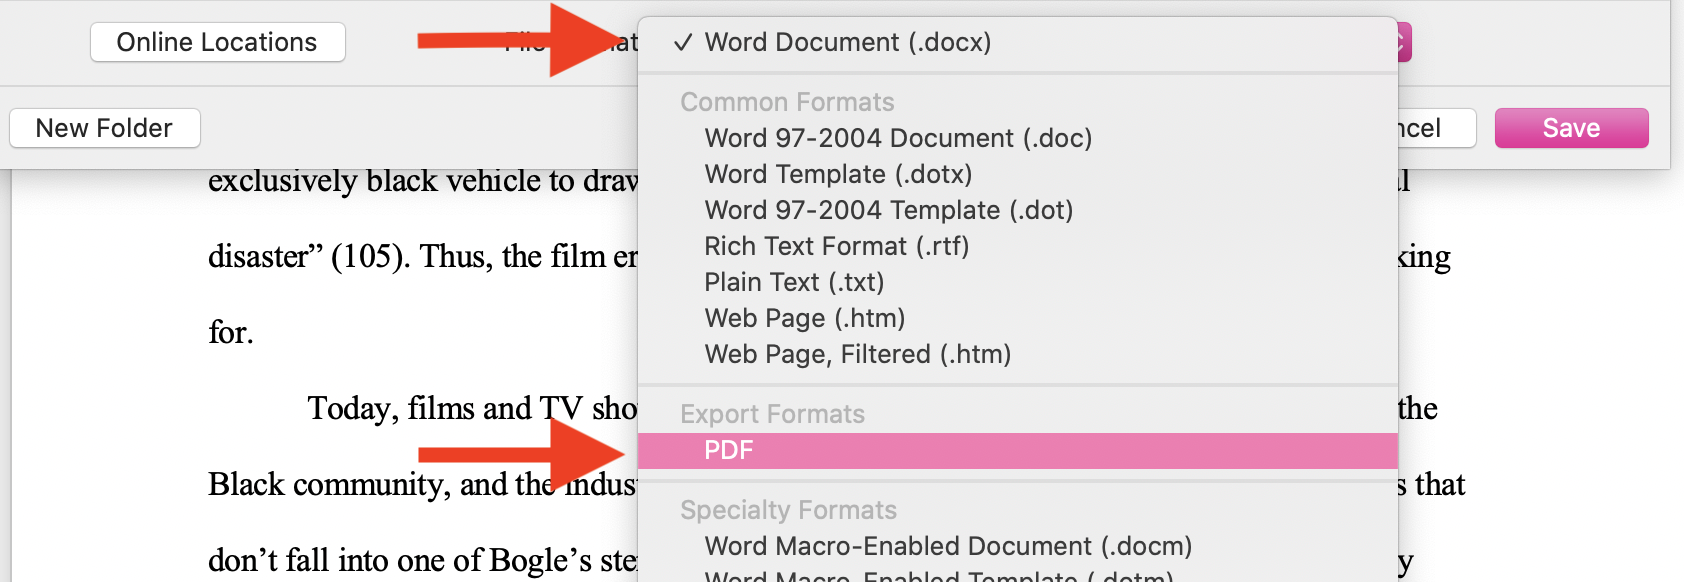This screenshot has width=1684, height=582.
Task: Select Word Document (.docx) format
Action: pos(847,42)
